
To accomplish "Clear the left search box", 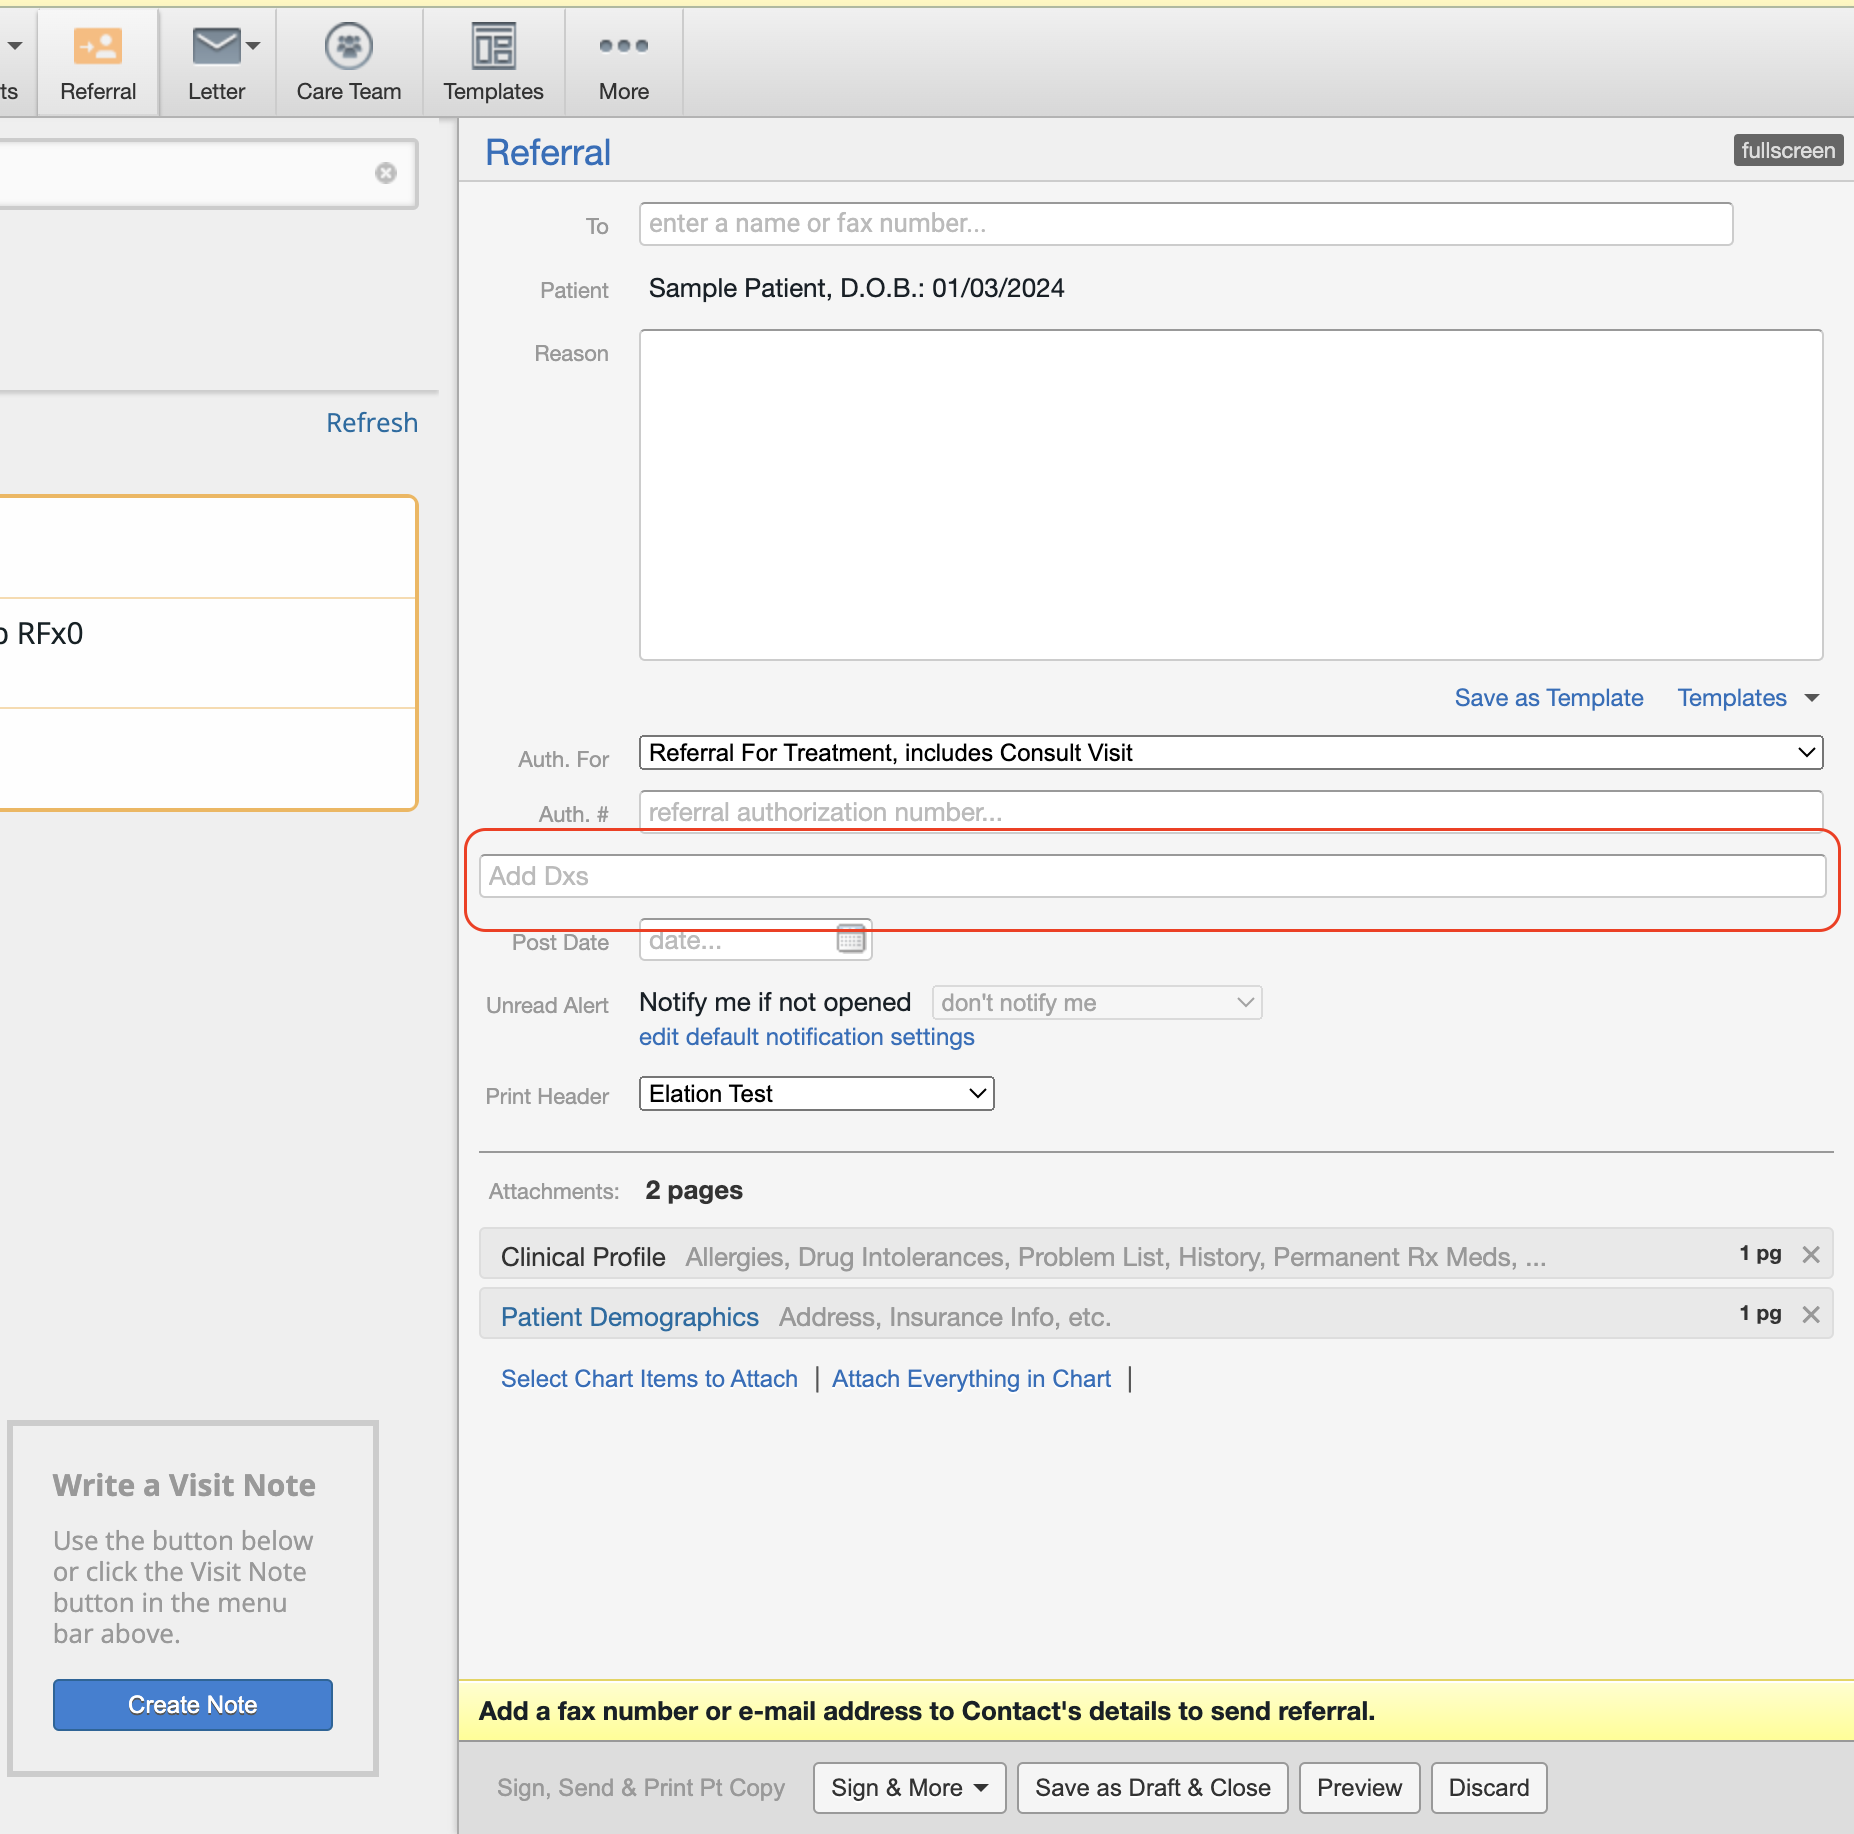I will (x=386, y=173).
